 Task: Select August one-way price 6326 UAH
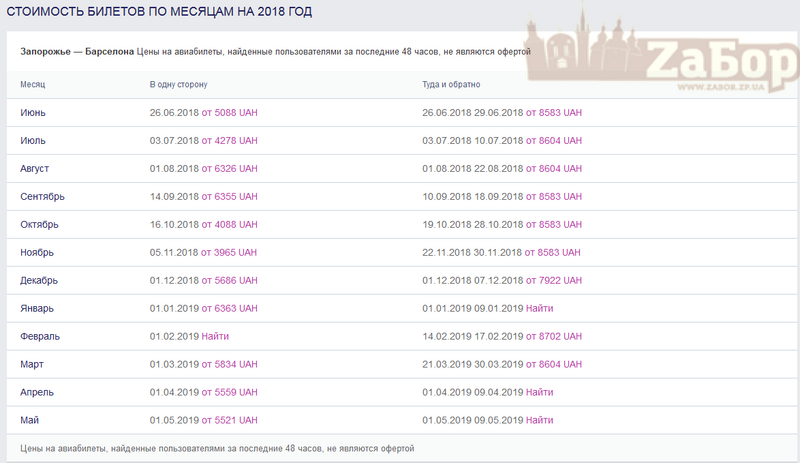pyautogui.click(x=230, y=169)
